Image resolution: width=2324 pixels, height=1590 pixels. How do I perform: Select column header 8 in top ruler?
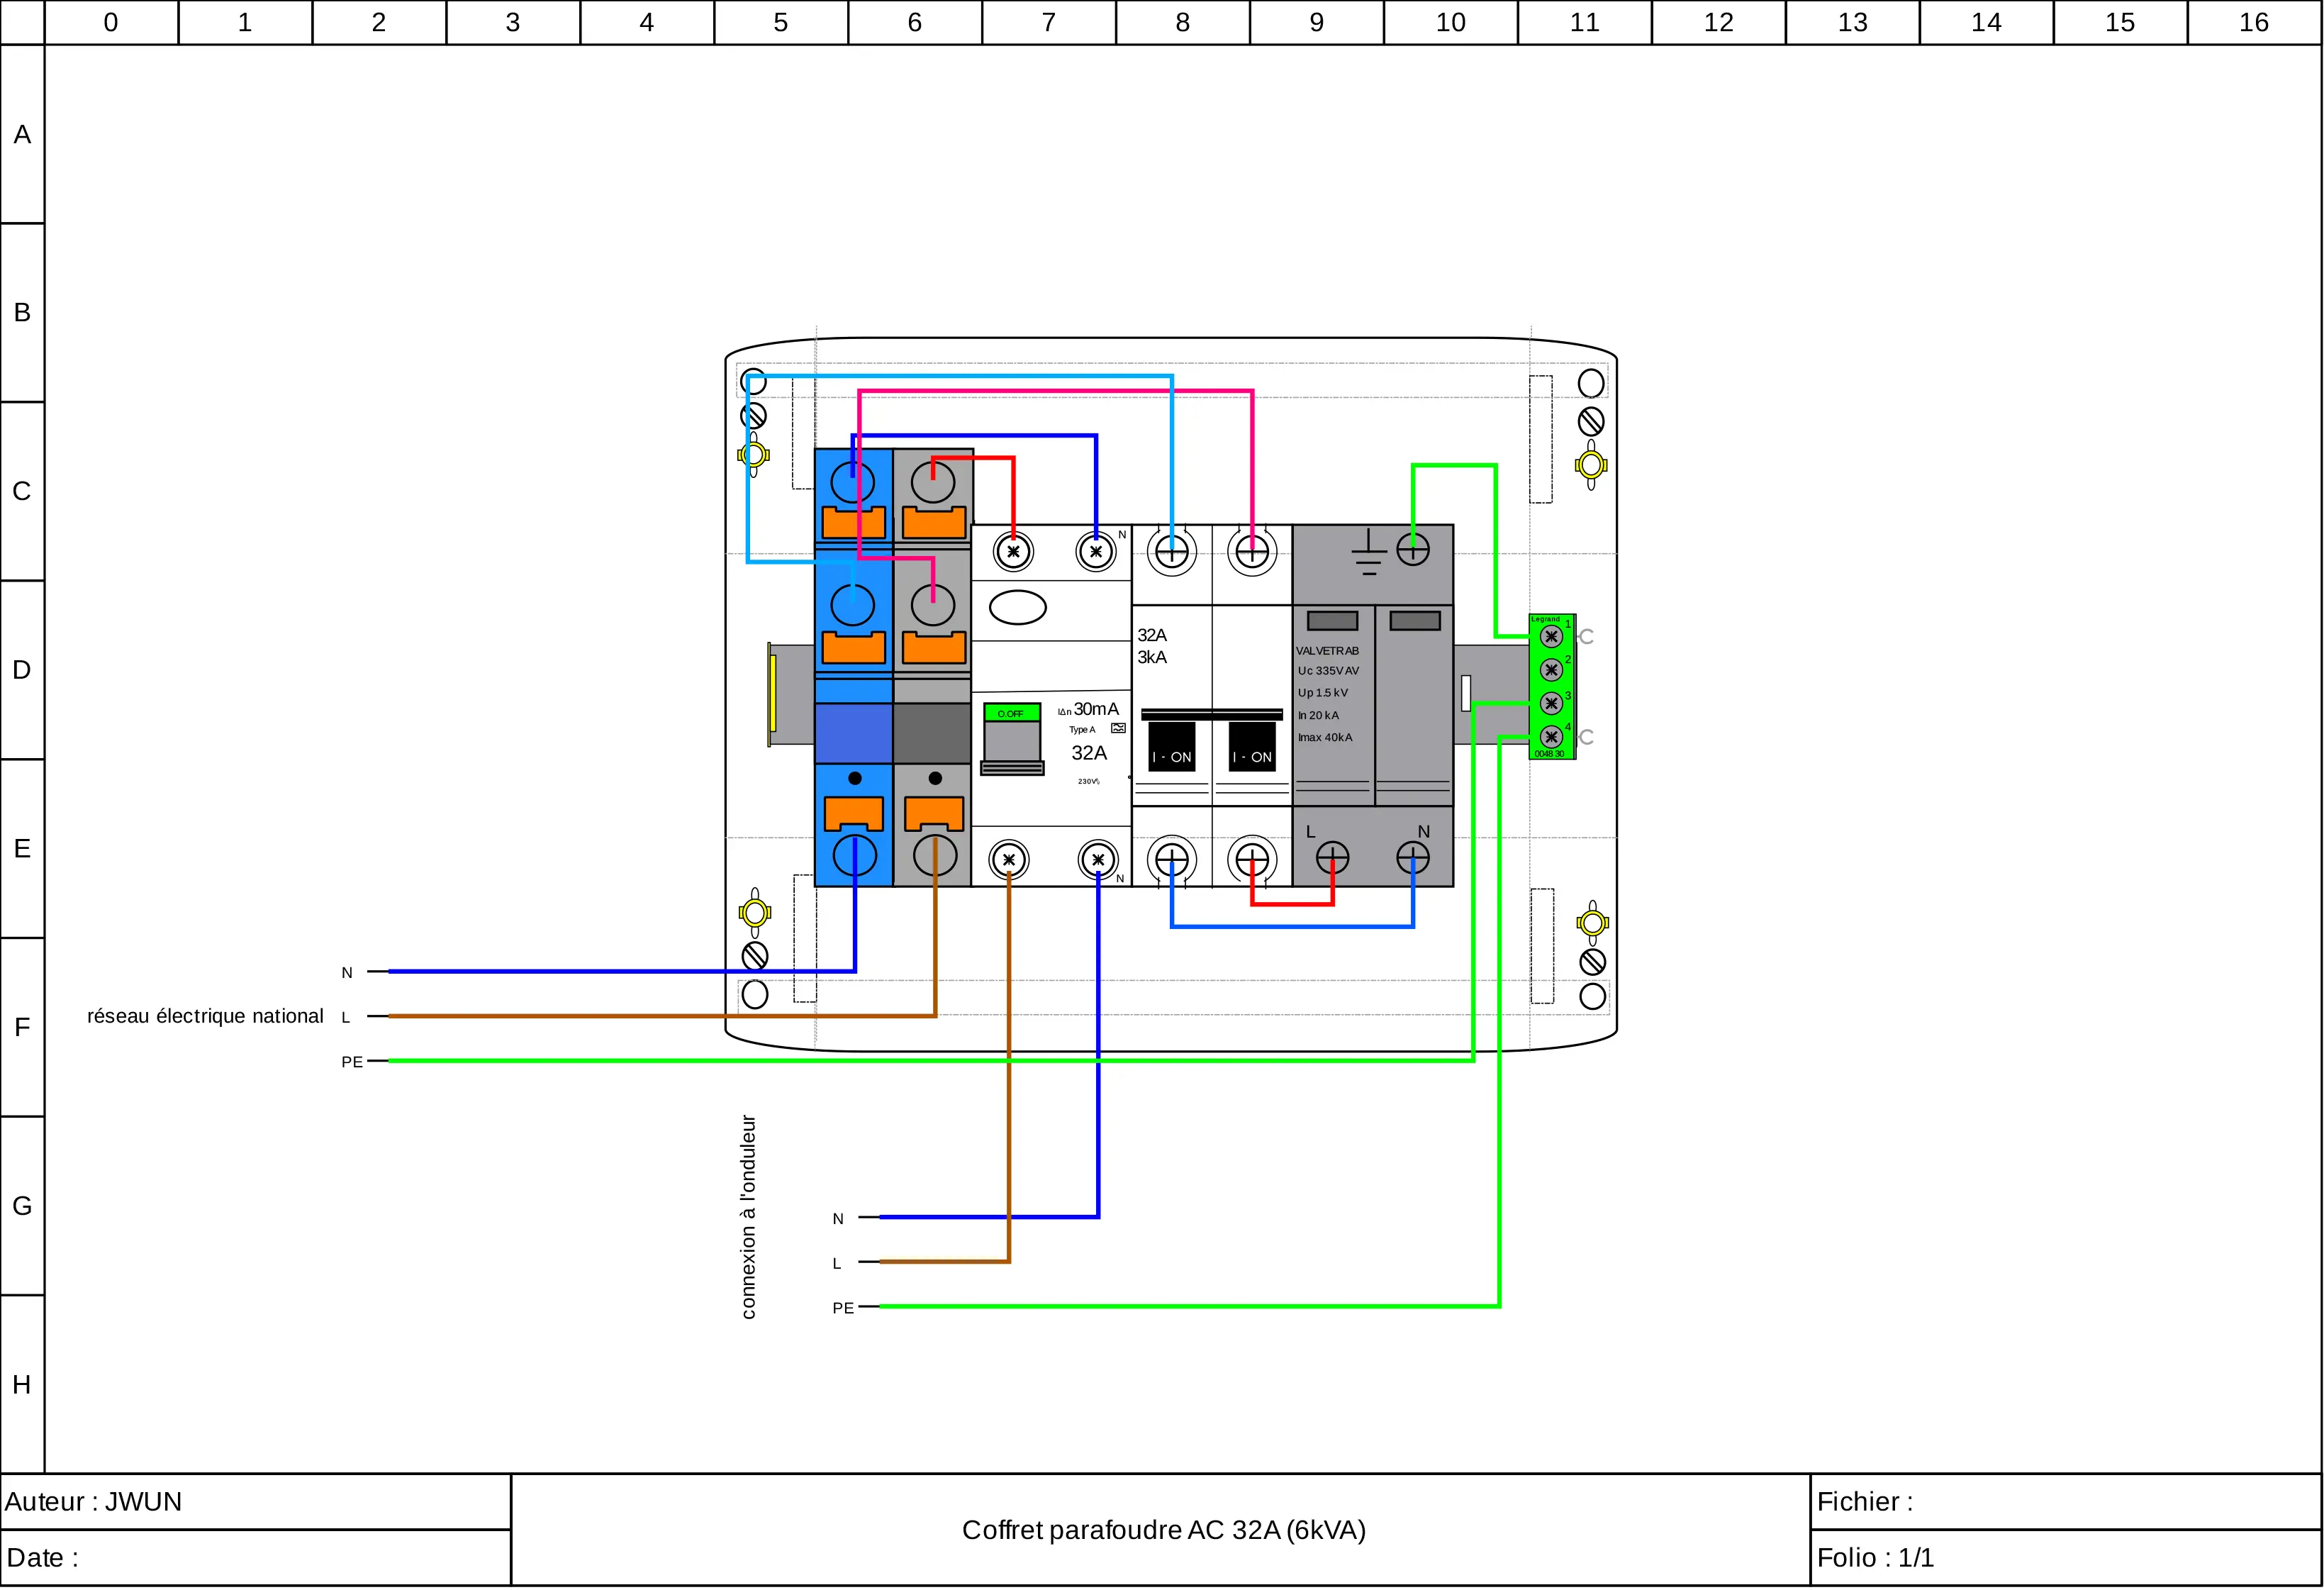(1182, 22)
